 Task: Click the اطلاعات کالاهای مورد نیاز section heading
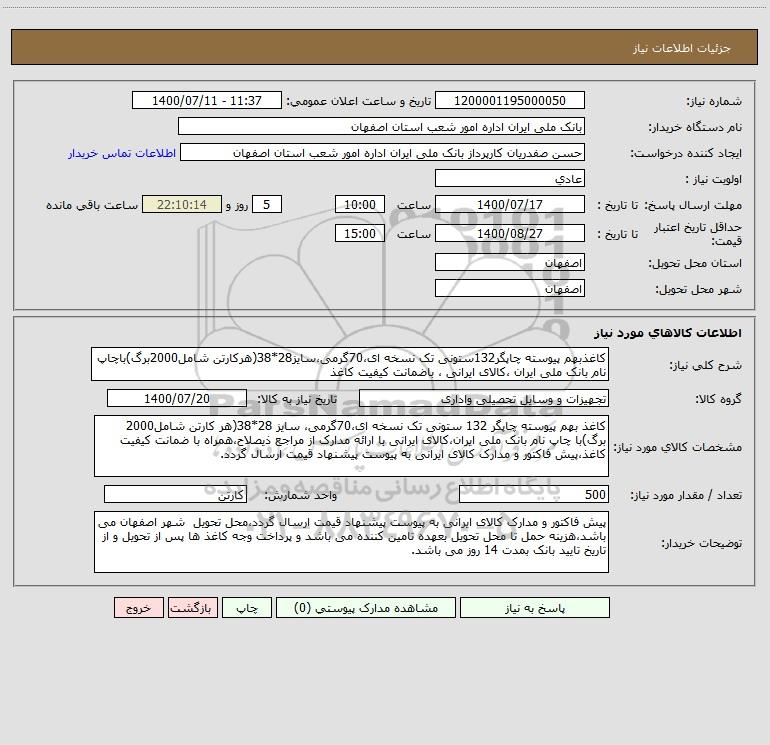point(668,333)
